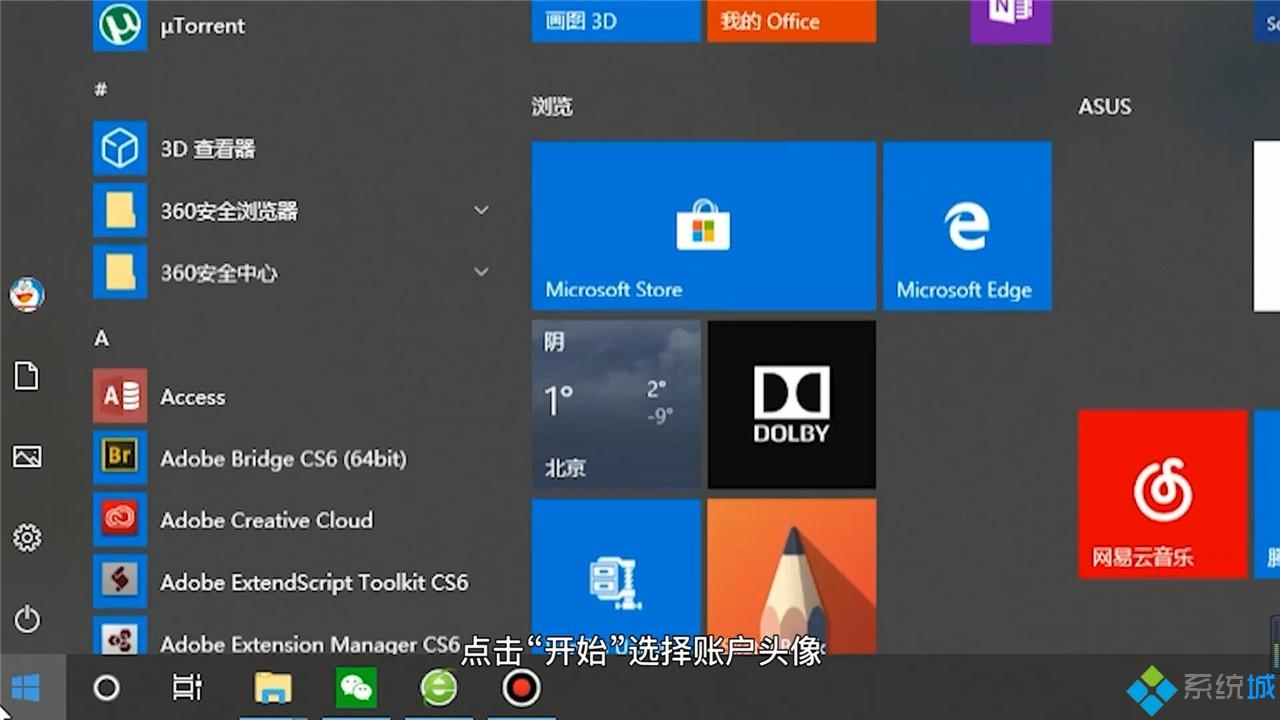Image resolution: width=1280 pixels, height=720 pixels.
Task: Open Adobe Bridge CS6 (64bit)
Action: coord(290,459)
